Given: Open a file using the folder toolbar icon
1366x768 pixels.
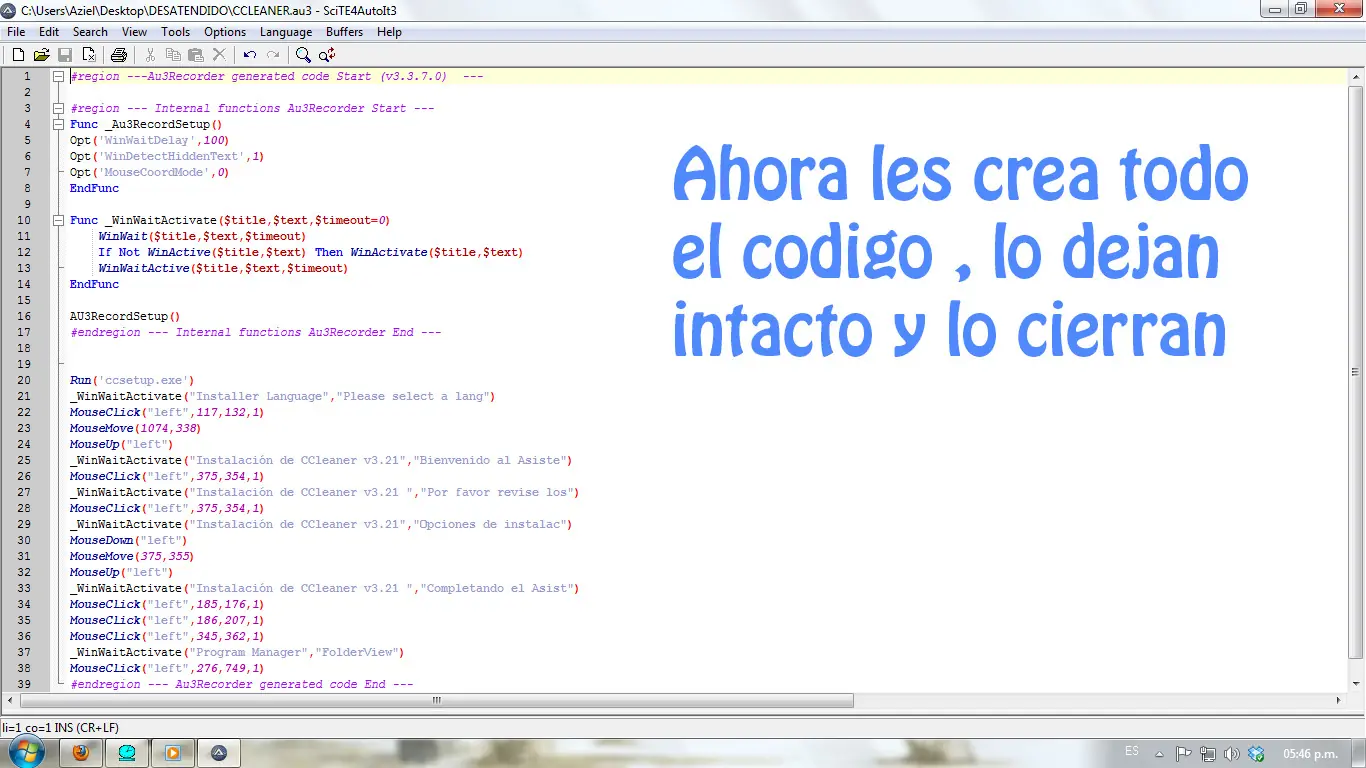Looking at the screenshot, I should tap(41, 55).
